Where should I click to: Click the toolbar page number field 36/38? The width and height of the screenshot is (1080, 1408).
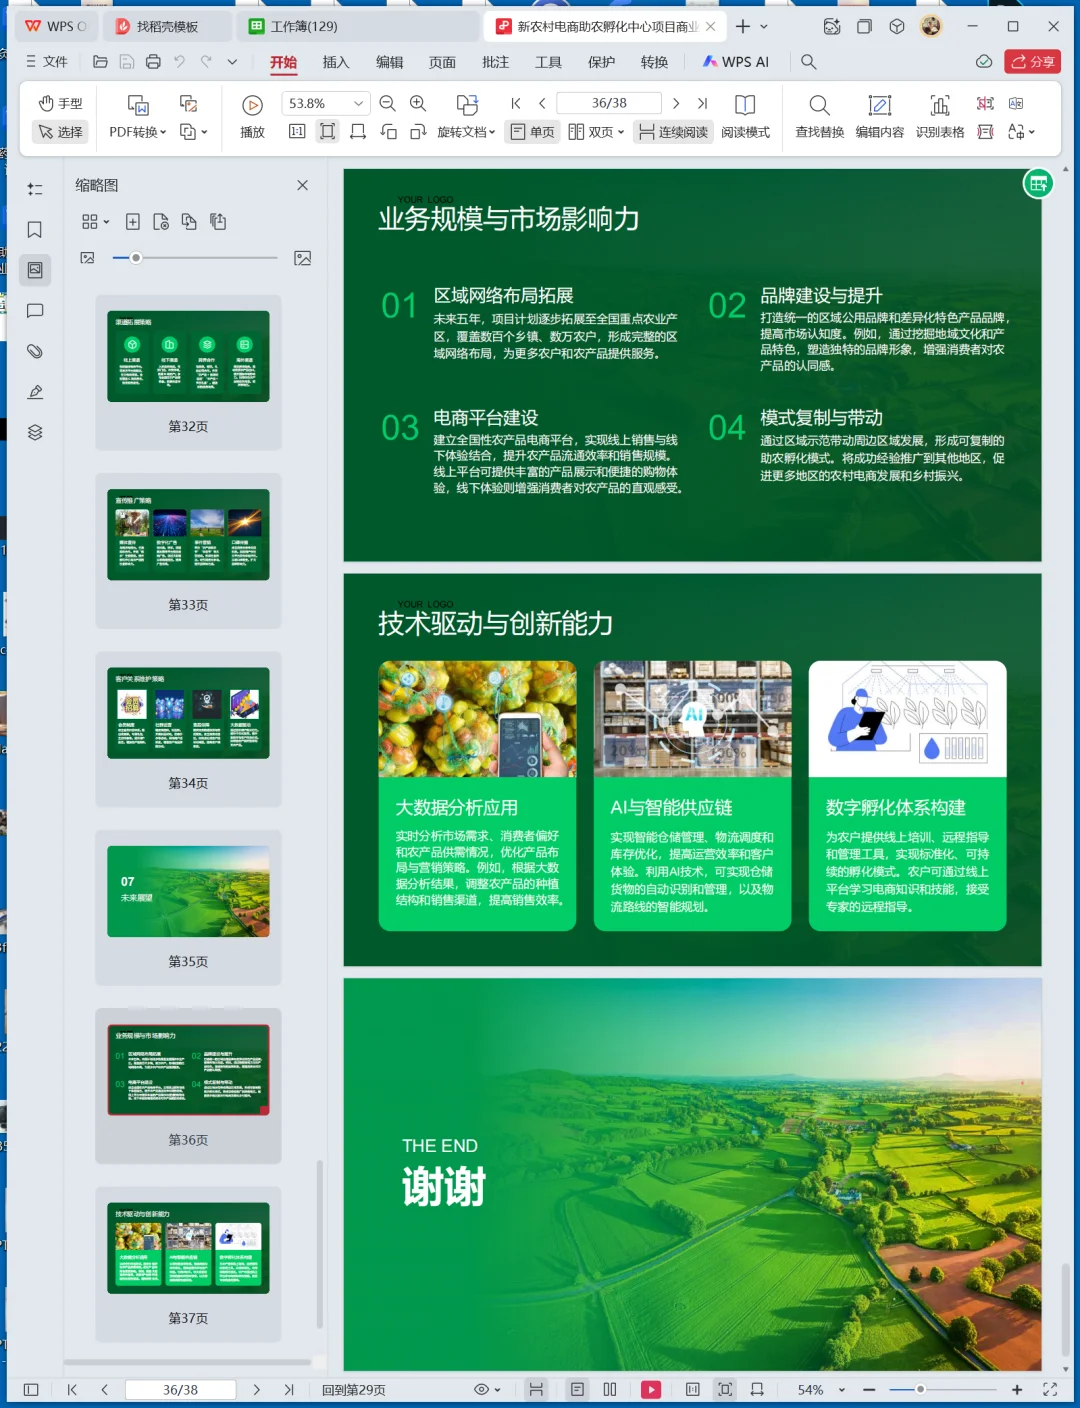(609, 103)
